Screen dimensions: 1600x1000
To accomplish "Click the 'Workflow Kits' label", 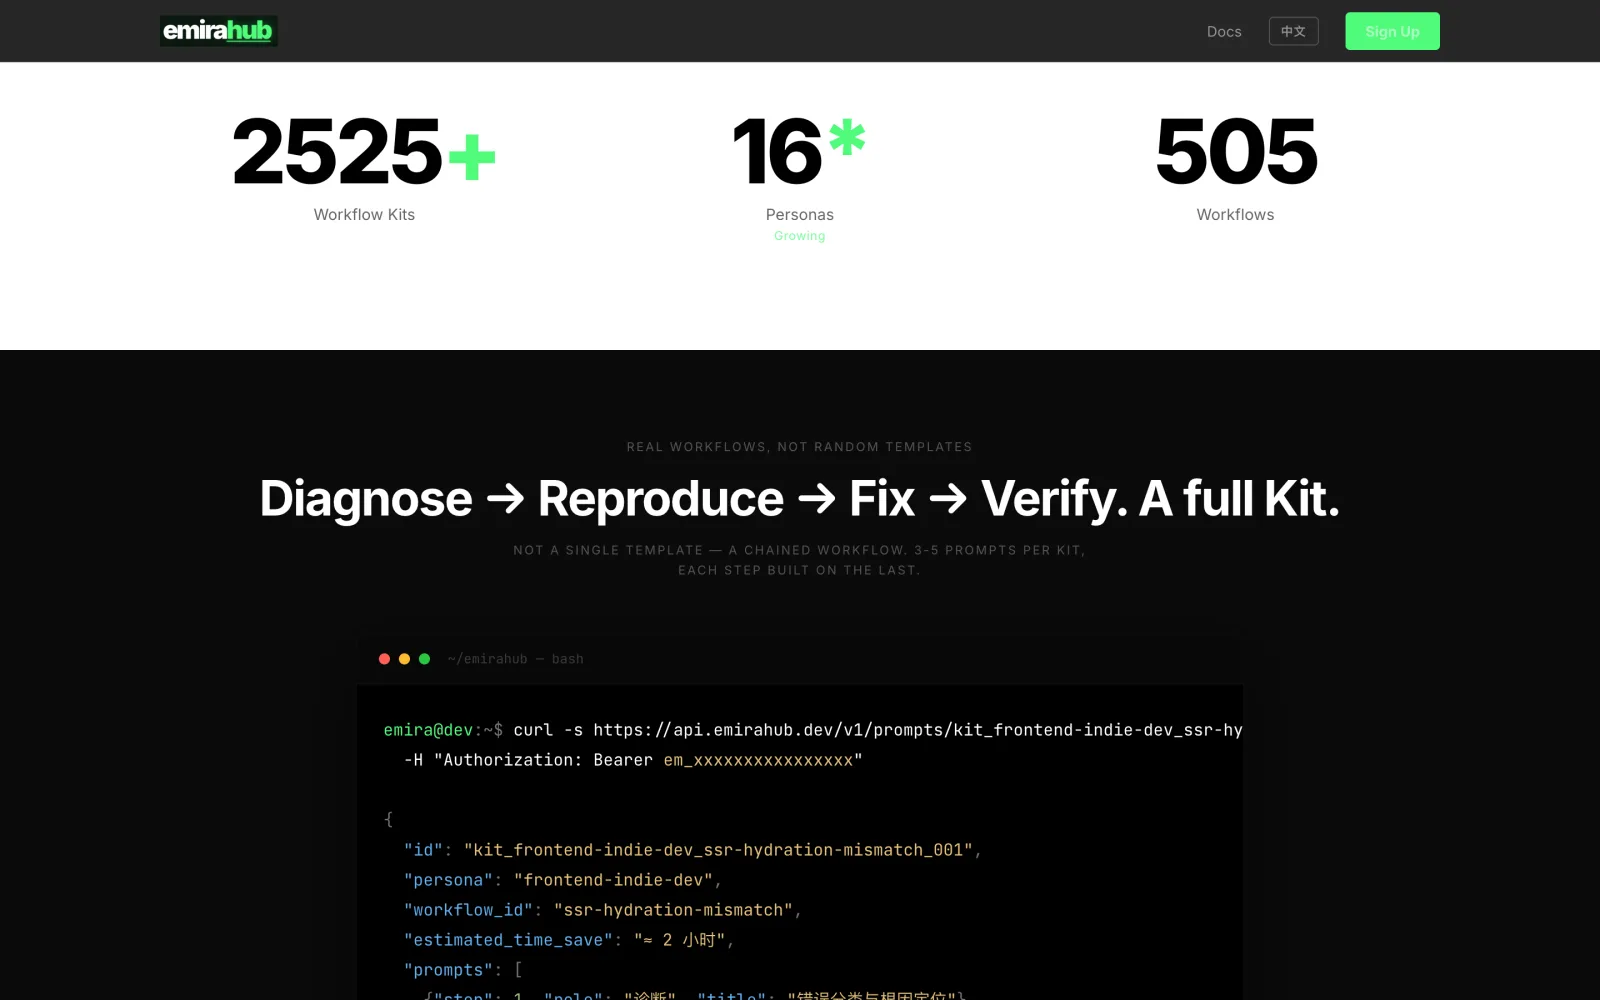I will click(364, 215).
